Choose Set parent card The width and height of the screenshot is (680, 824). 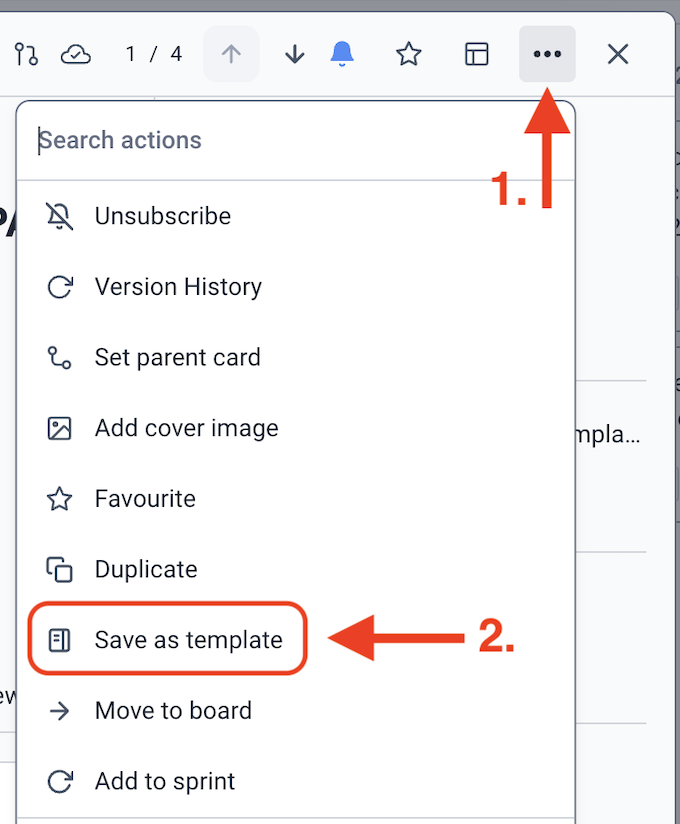(x=177, y=357)
